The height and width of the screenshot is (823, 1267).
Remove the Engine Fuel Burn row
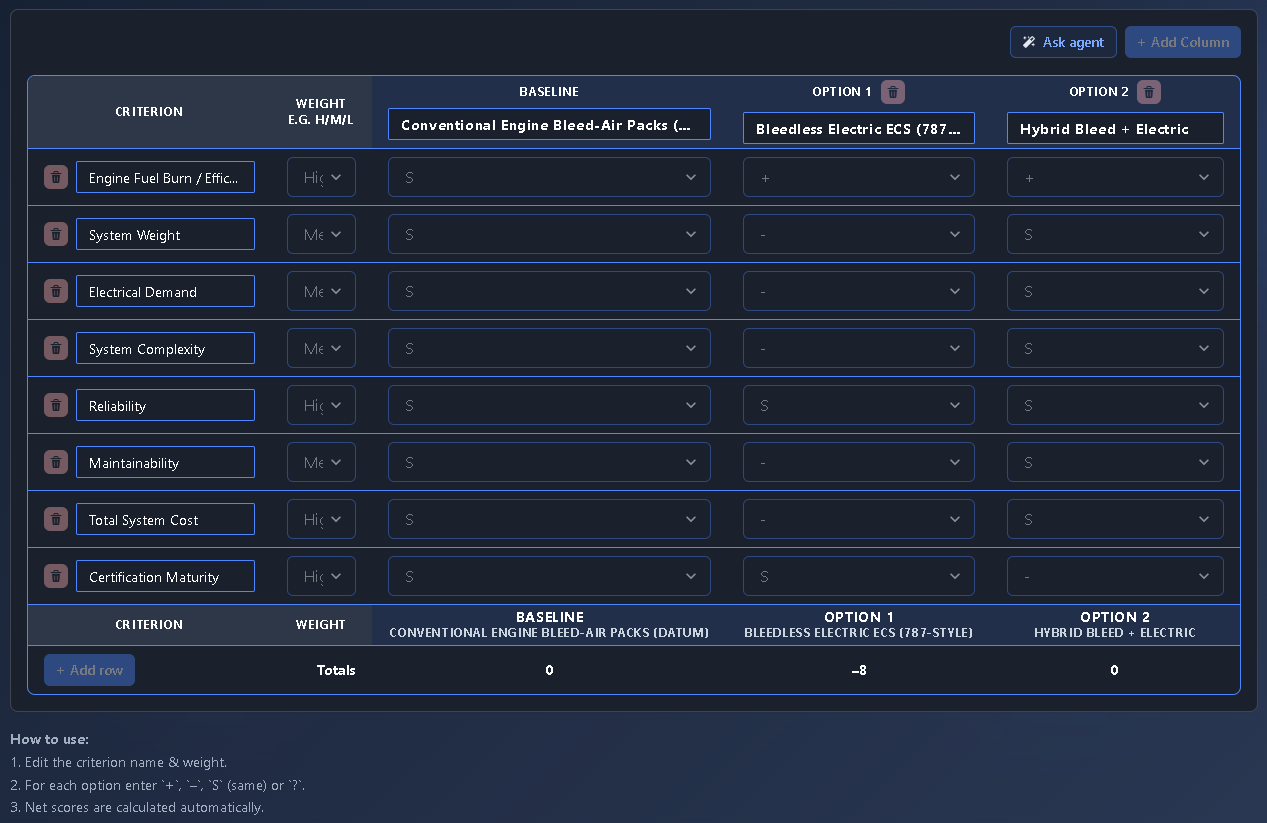[56, 177]
